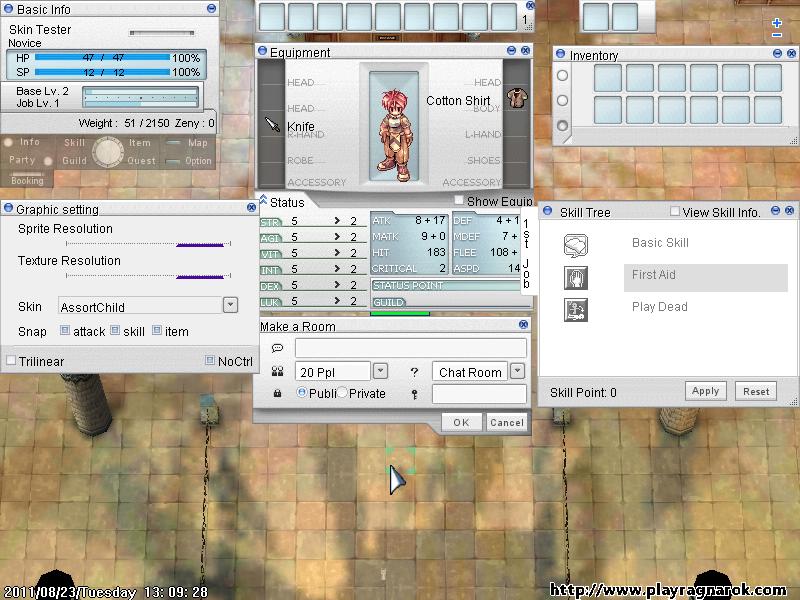This screenshot has height=600, width=800.
Task: Select the First Aid skill row
Action: [706, 278]
